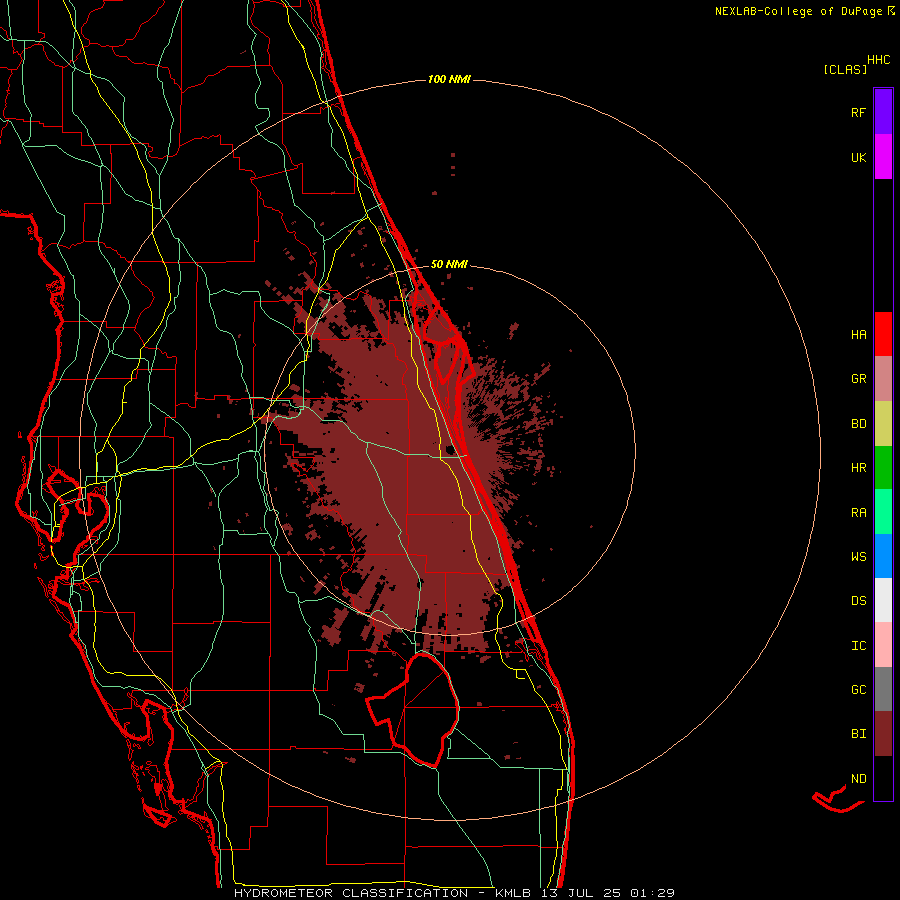Click the ND legend label
Screen dimensions: 900x900
[858, 779]
